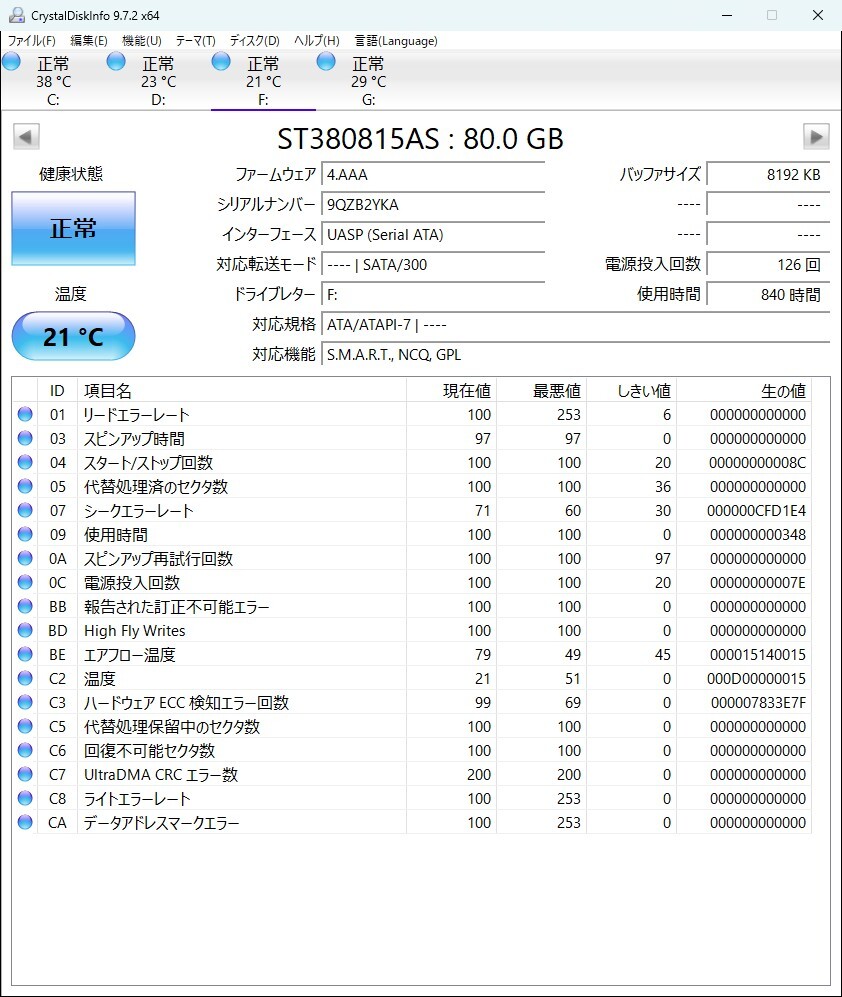Screen dimensions: 842x997
Task: Click buffer size field 8192 KB
Action: 768,174
